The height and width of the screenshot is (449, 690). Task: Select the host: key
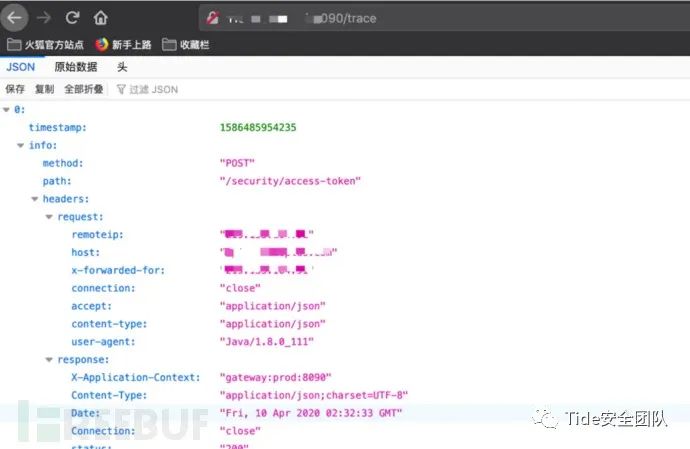[x=86, y=252]
